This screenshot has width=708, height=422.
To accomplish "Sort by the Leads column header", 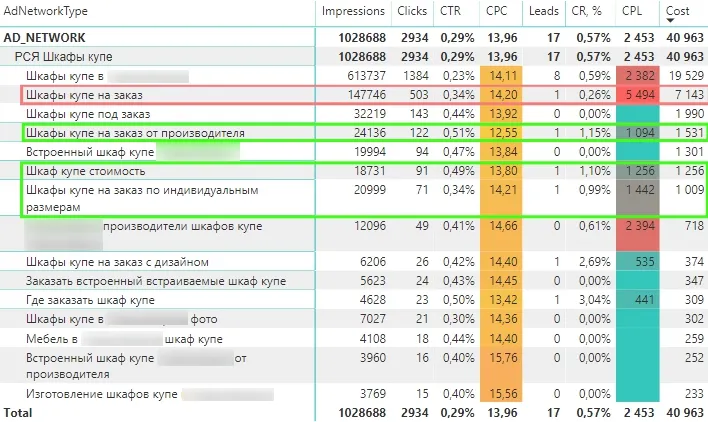I will [x=544, y=11].
